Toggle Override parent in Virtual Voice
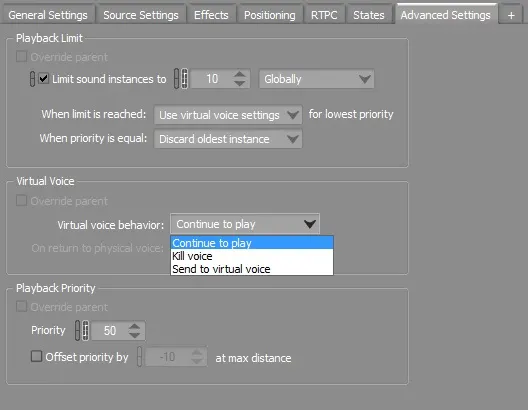 click(21, 201)
